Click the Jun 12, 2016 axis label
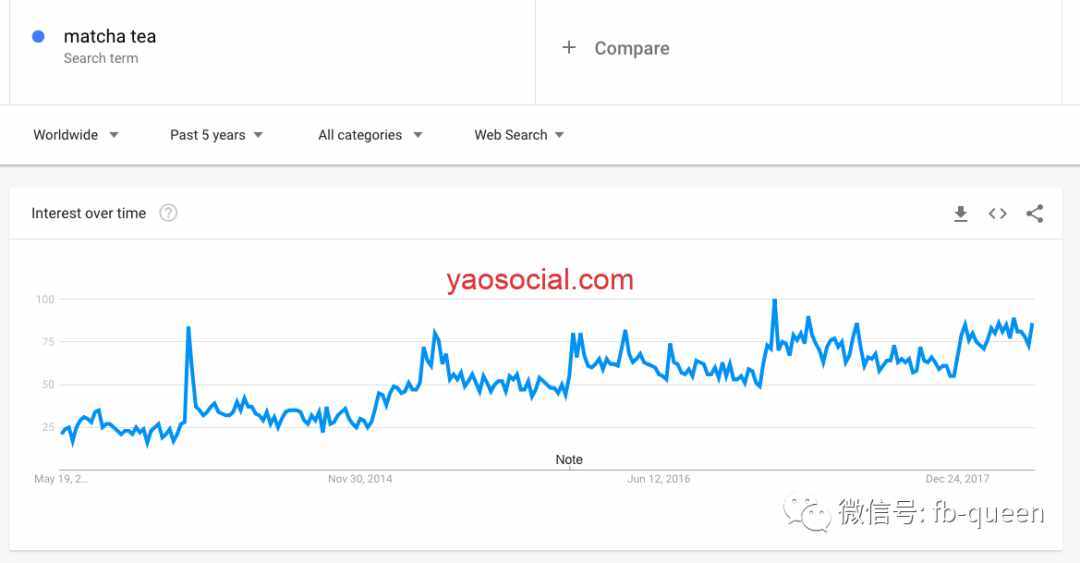 658,479
